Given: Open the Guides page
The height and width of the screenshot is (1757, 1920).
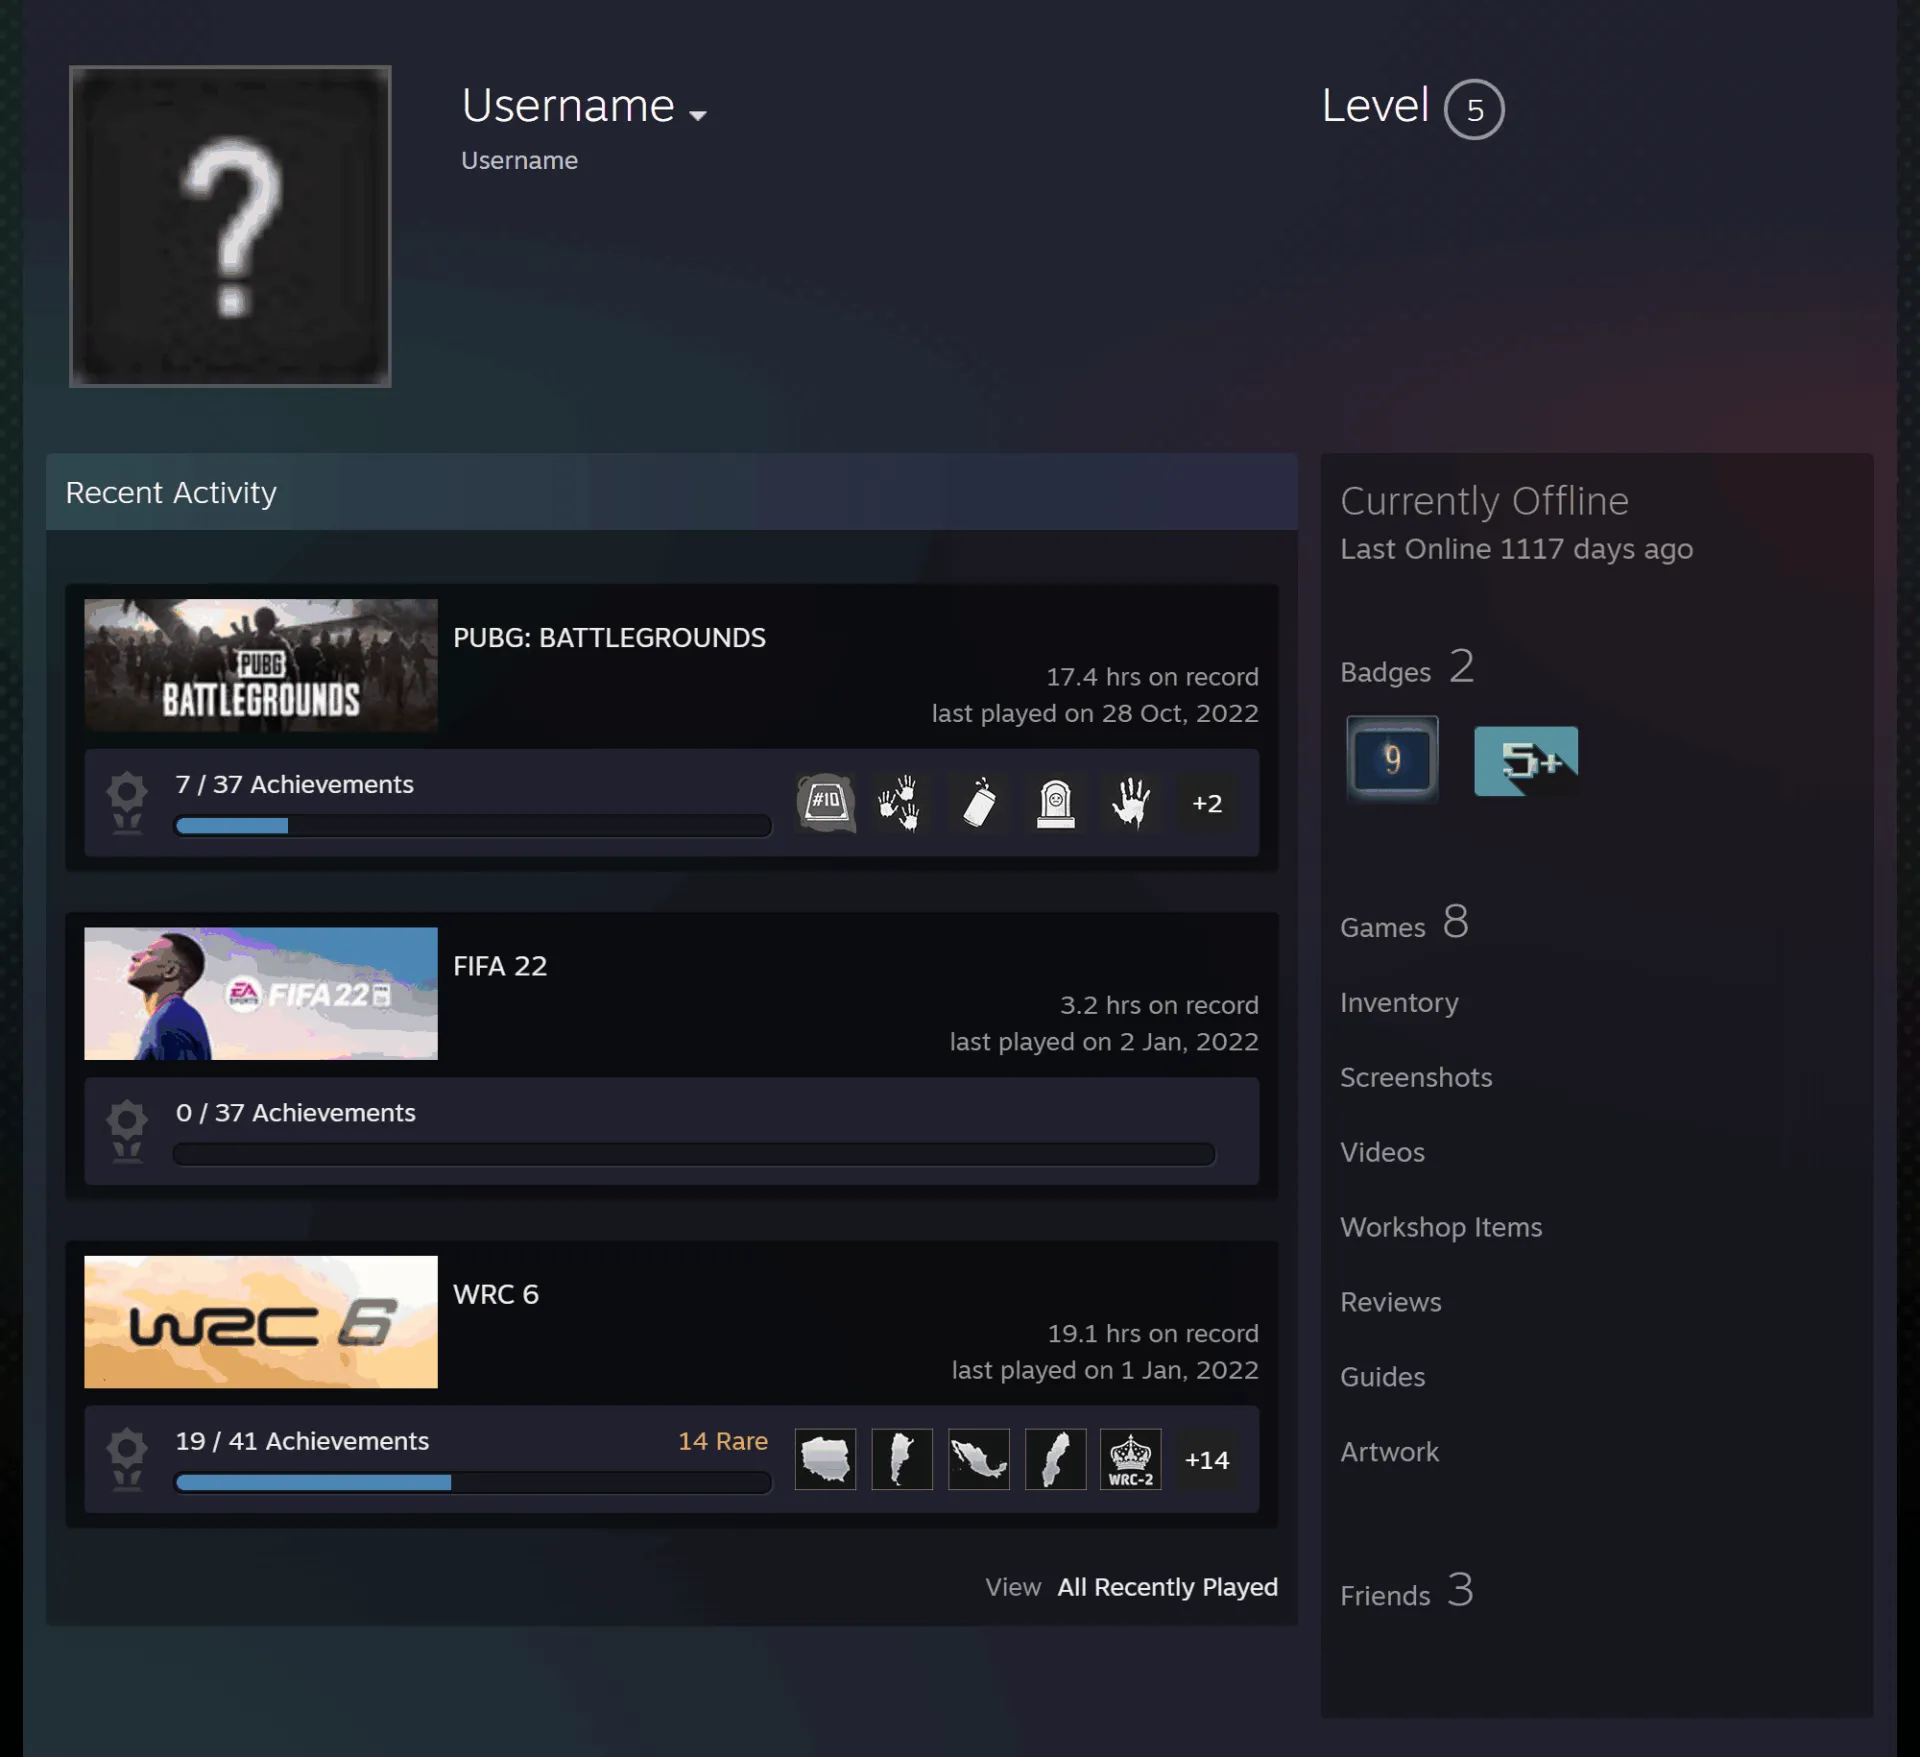Looking at the screenshot, I should click(1382, 1377).
